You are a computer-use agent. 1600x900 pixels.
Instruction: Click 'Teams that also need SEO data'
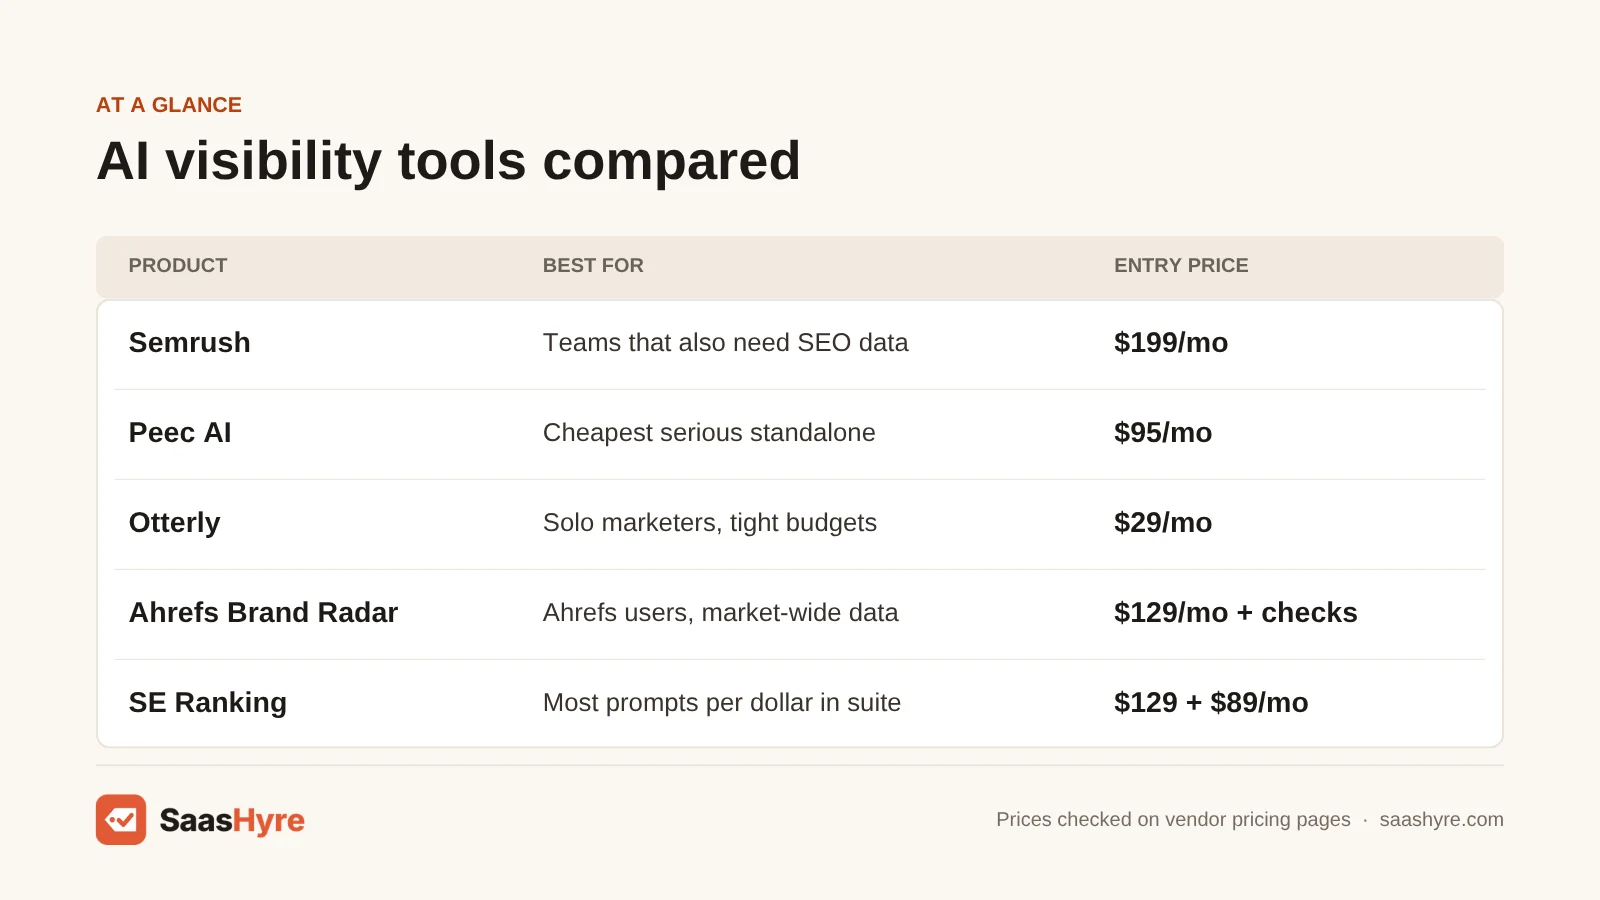pyautogui.click(x=726, y=342)
